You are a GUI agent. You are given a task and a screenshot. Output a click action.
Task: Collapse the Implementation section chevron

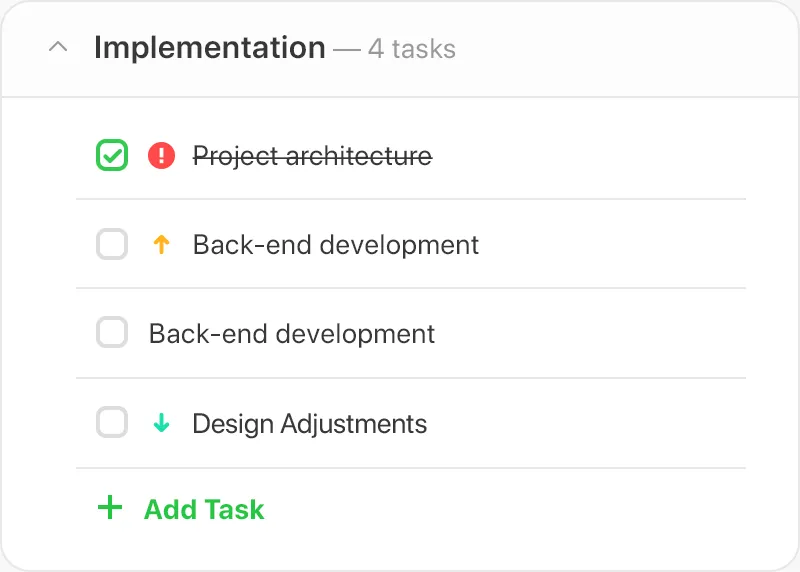point(58,47)
